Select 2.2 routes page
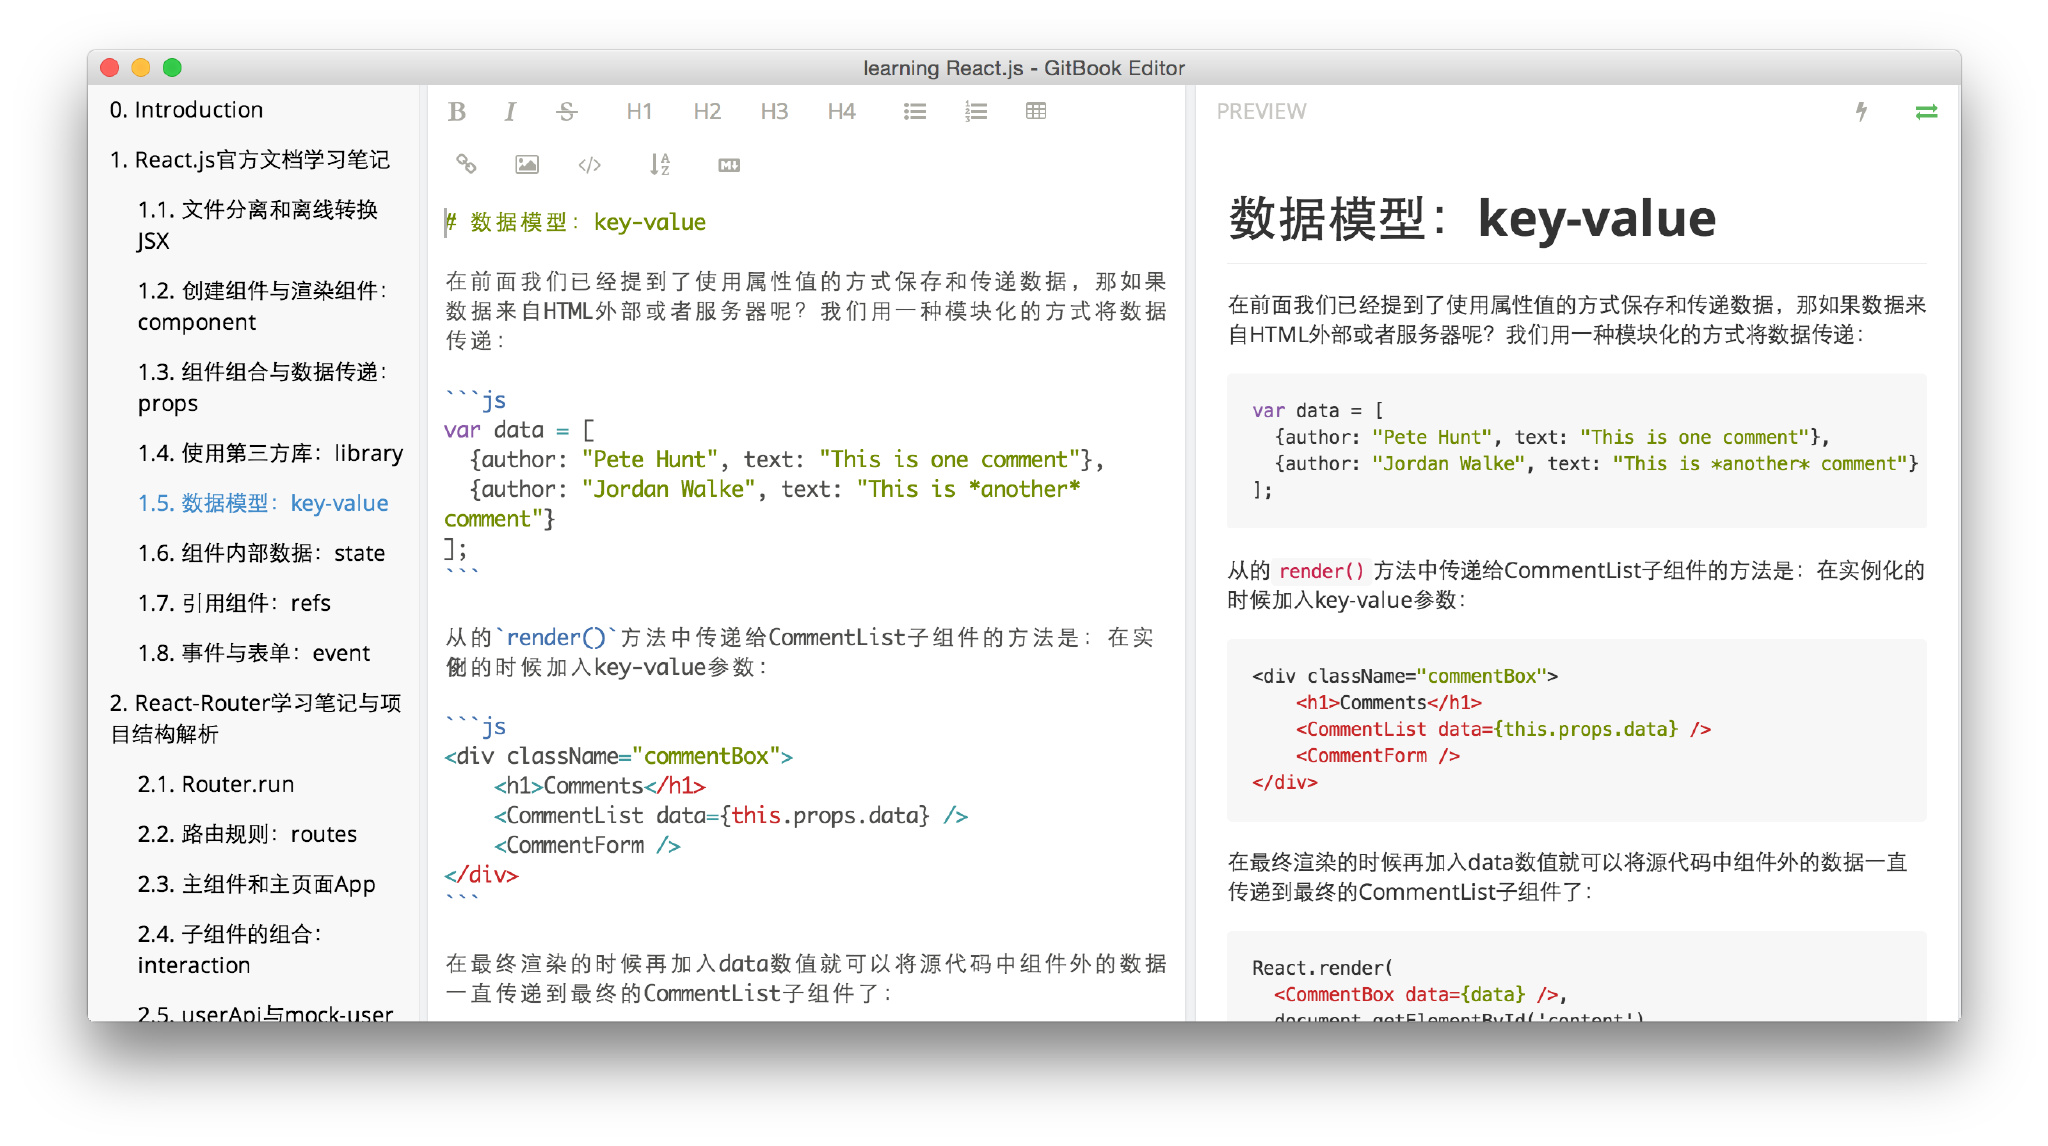2048x1146 pixels. 247,834
